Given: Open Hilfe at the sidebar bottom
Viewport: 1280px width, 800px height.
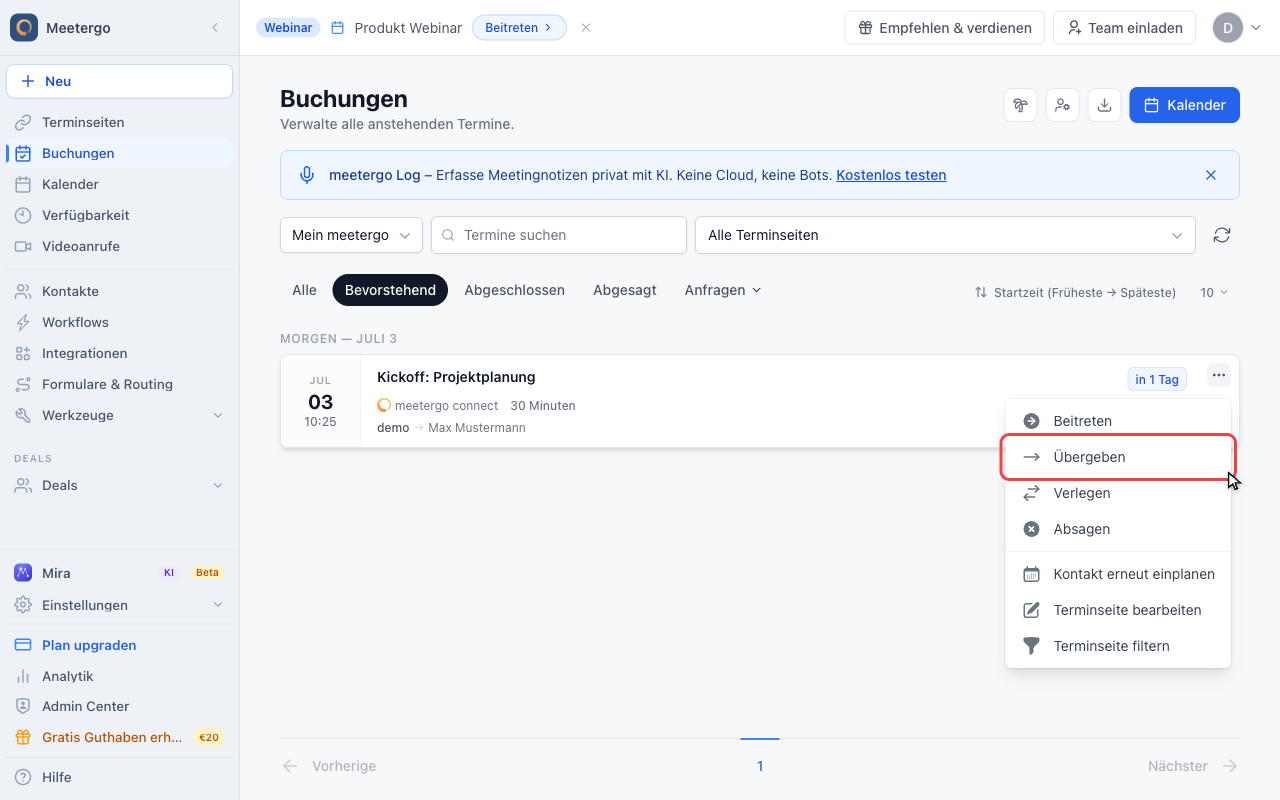Looking at the screenshot, I should 119,777.
